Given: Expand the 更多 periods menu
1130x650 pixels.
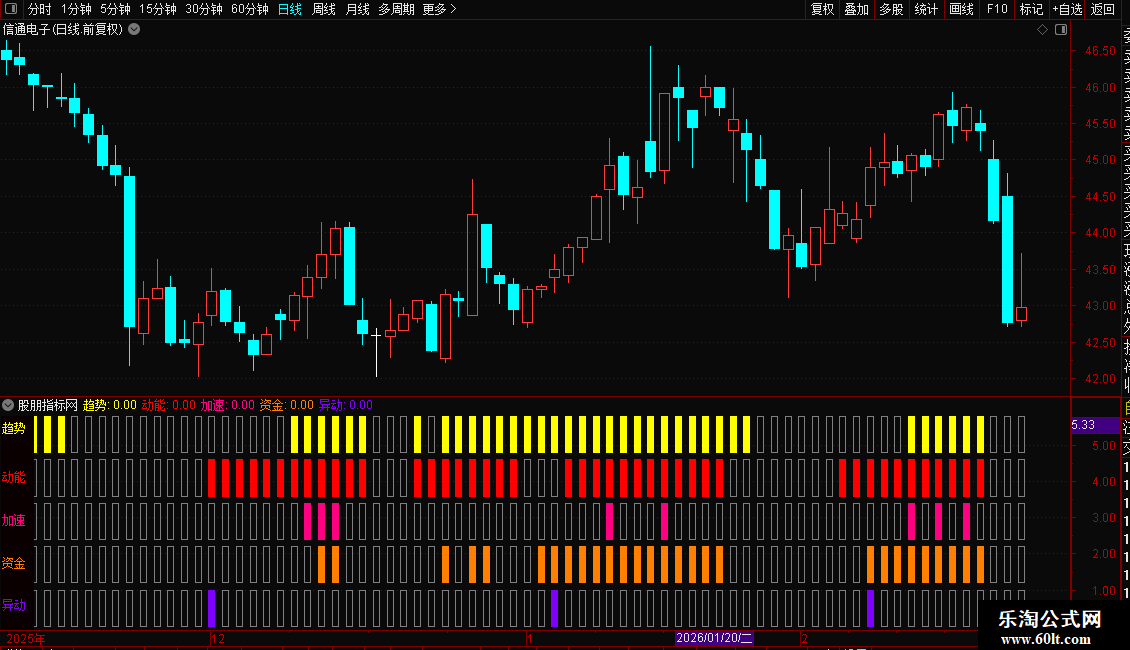Looking at the screenshot, I should (x=440, y=9).
